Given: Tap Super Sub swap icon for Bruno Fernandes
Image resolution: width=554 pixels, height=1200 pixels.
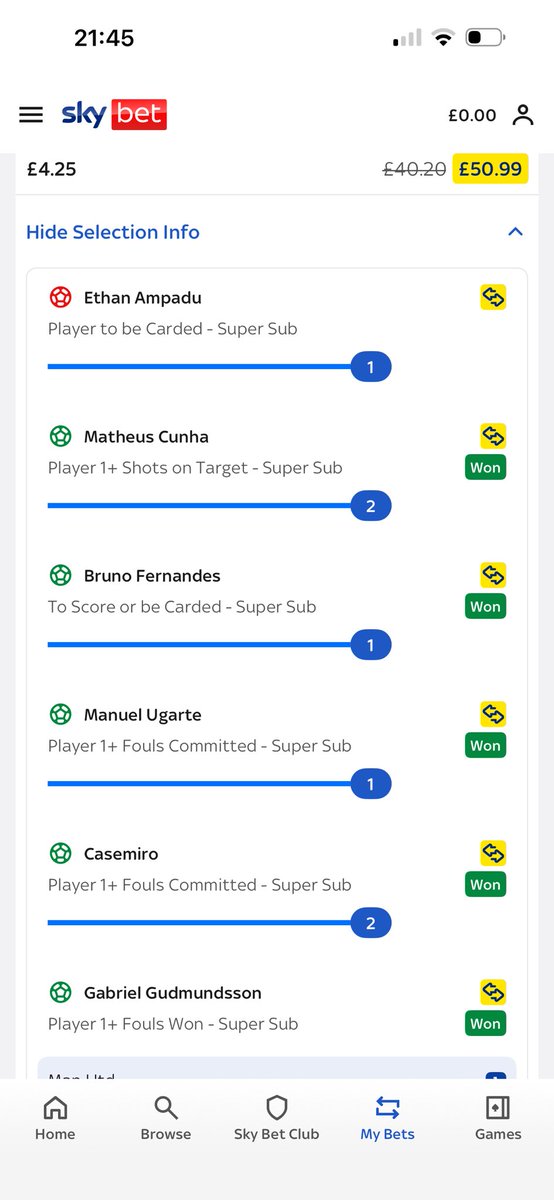Looking at the screenshot, I should pos(493,575).
